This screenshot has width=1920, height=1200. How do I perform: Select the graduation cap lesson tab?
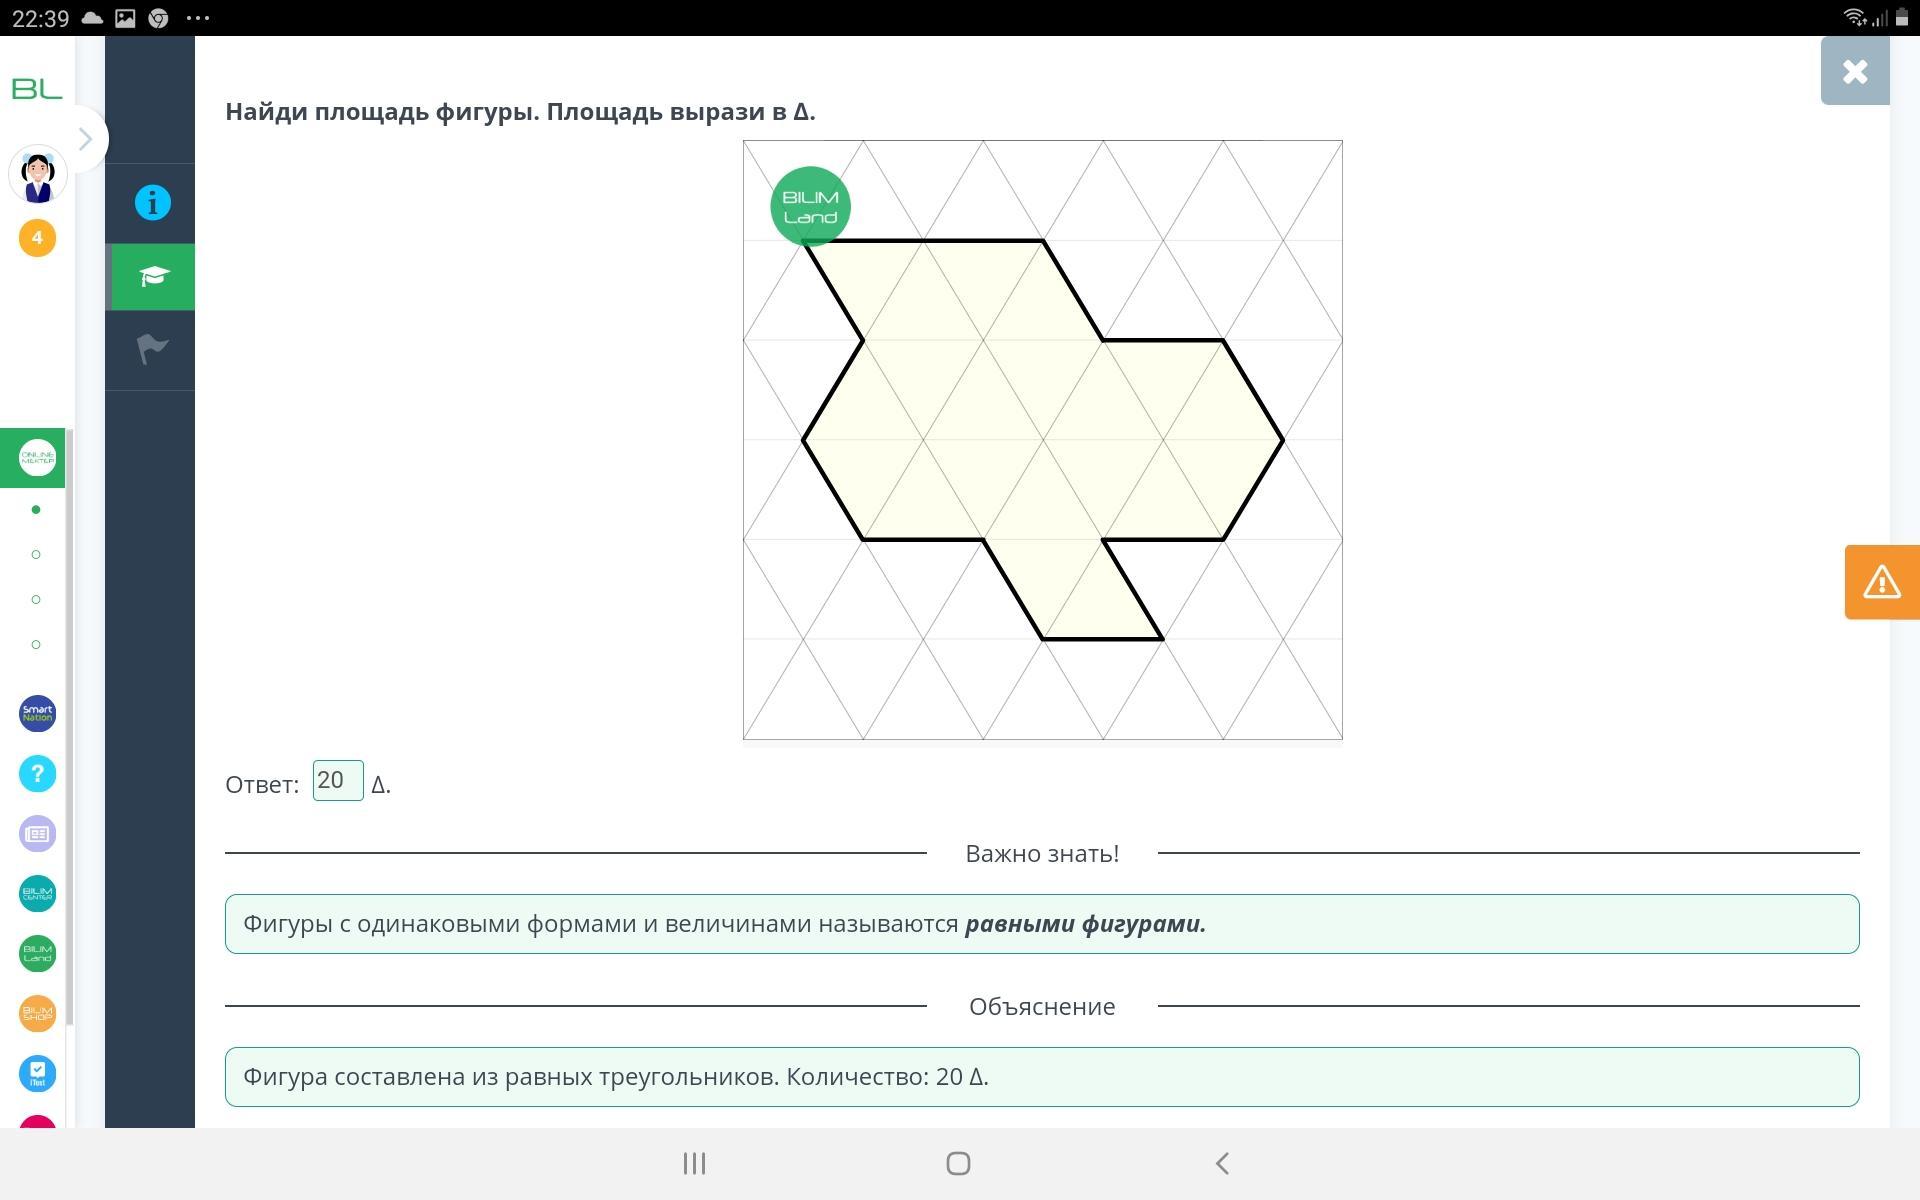[x=152, y=277]
